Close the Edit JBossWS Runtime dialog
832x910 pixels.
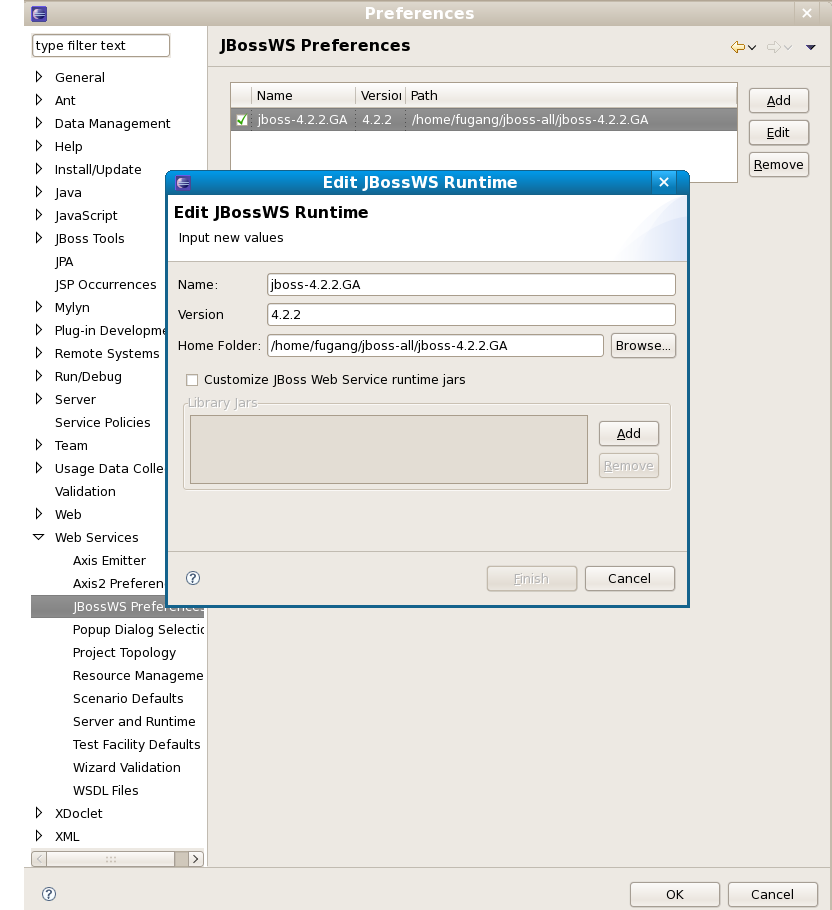pos(664,182)
